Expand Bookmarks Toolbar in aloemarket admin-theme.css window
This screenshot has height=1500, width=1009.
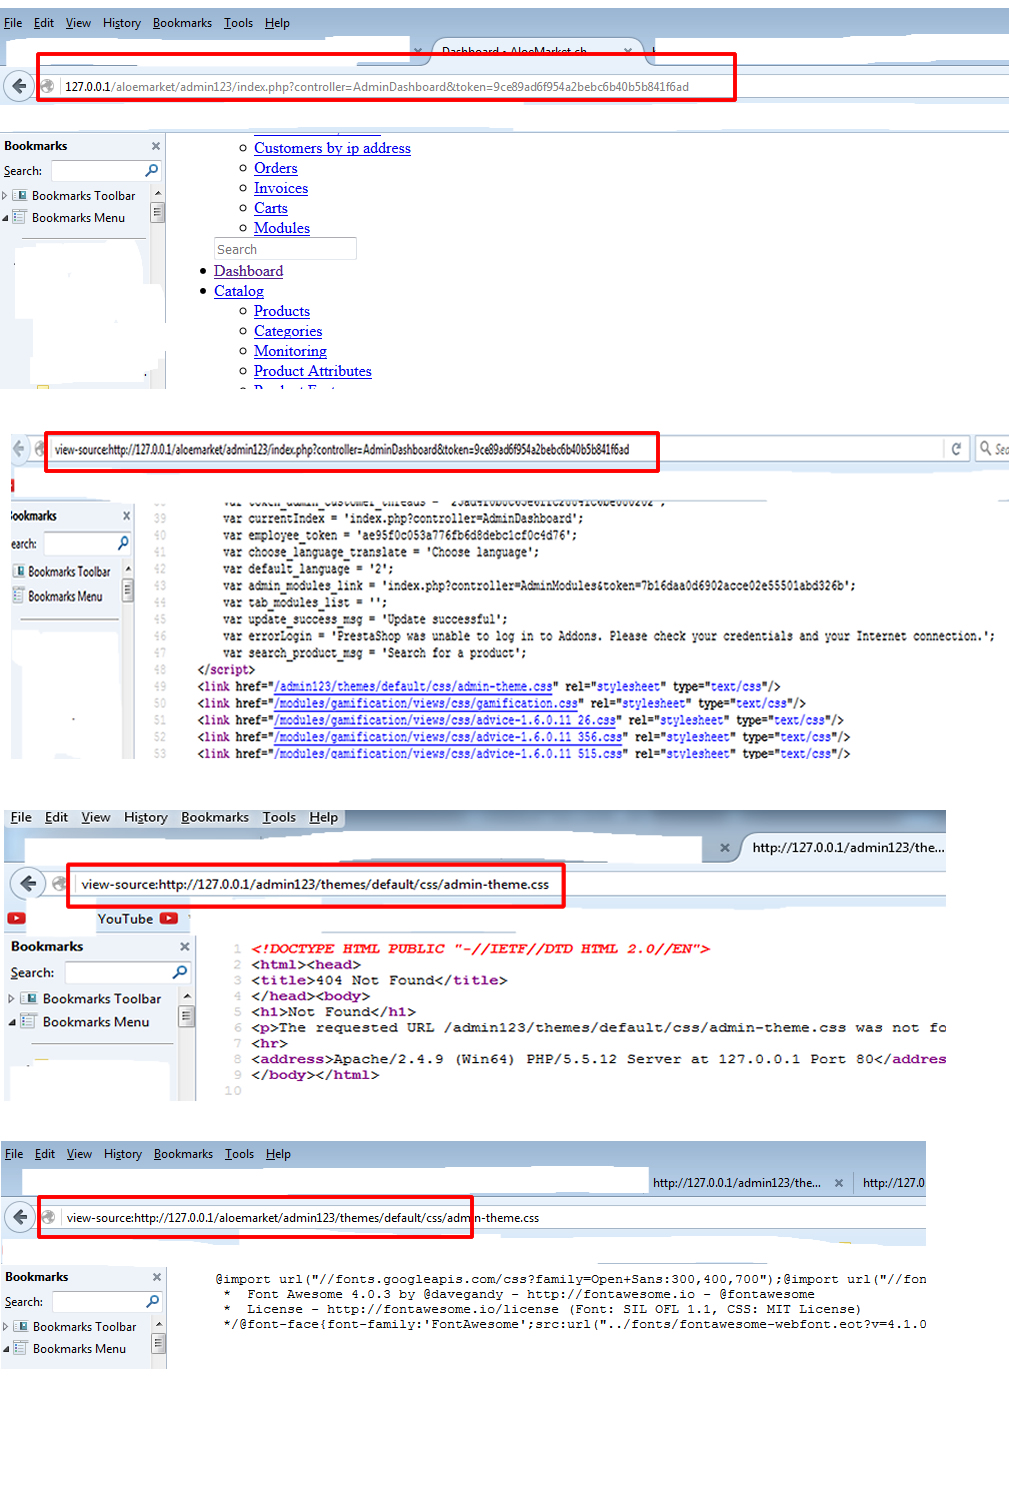point(6,1327)
